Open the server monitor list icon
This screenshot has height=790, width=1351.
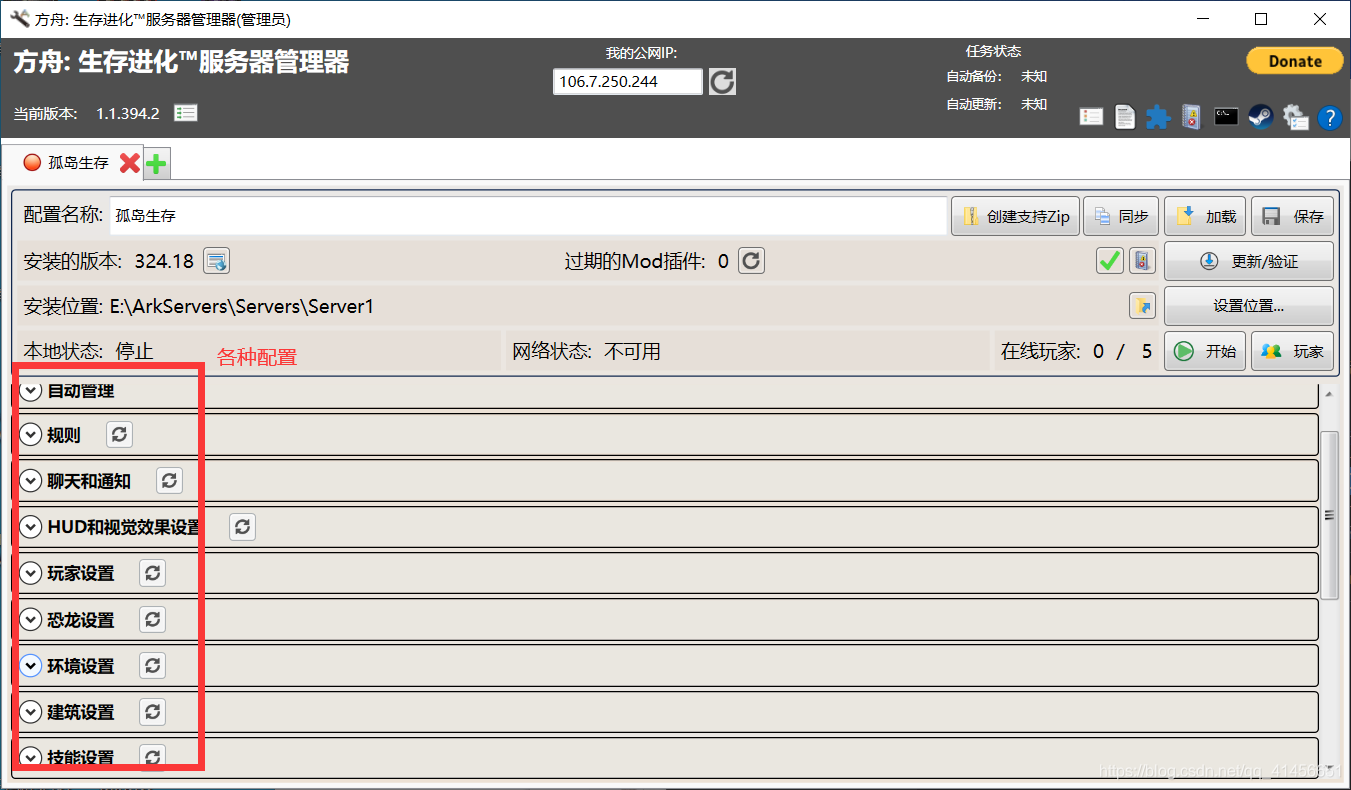(x=1091, y=117)
